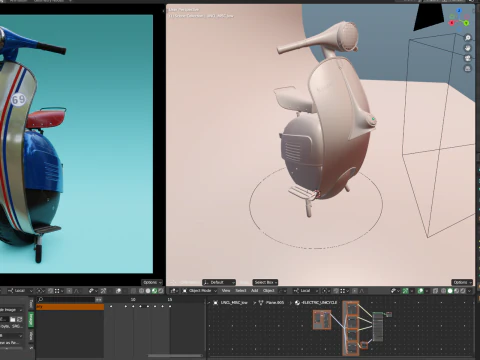The width and height of the screenshot is (480, 360).
Task: Click the 69 scooter render image
Action: tap(76, 144)
